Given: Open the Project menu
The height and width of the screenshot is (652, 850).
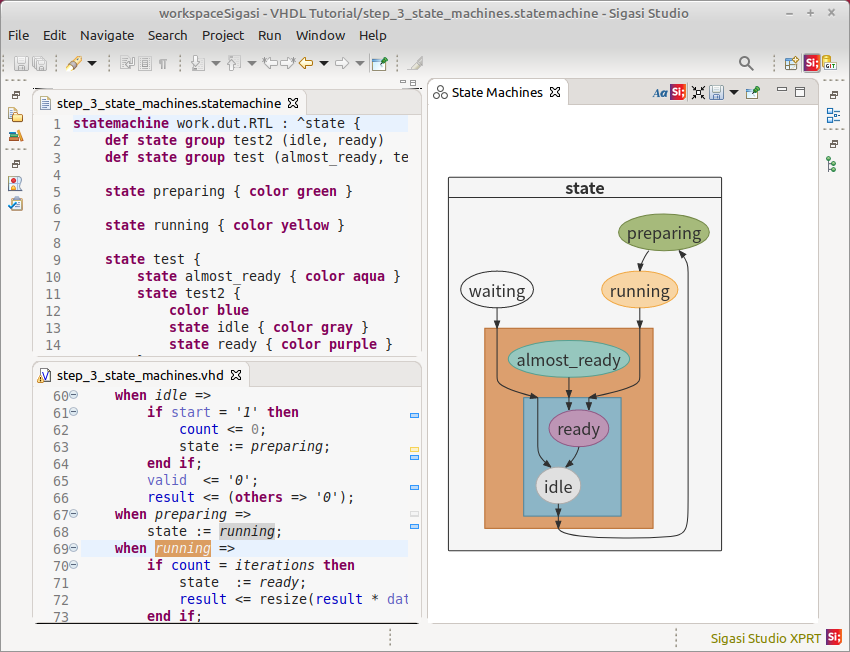Looking at the screenshot, I should 223,35.
